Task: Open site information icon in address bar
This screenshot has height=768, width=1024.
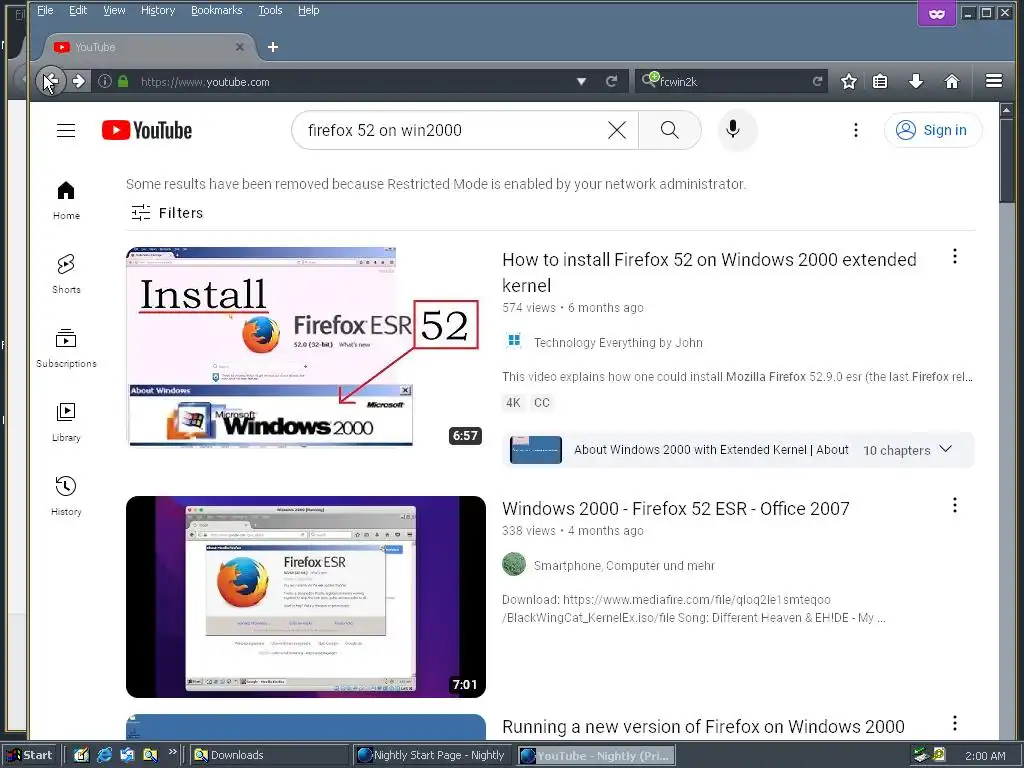Action: (104, 82)
